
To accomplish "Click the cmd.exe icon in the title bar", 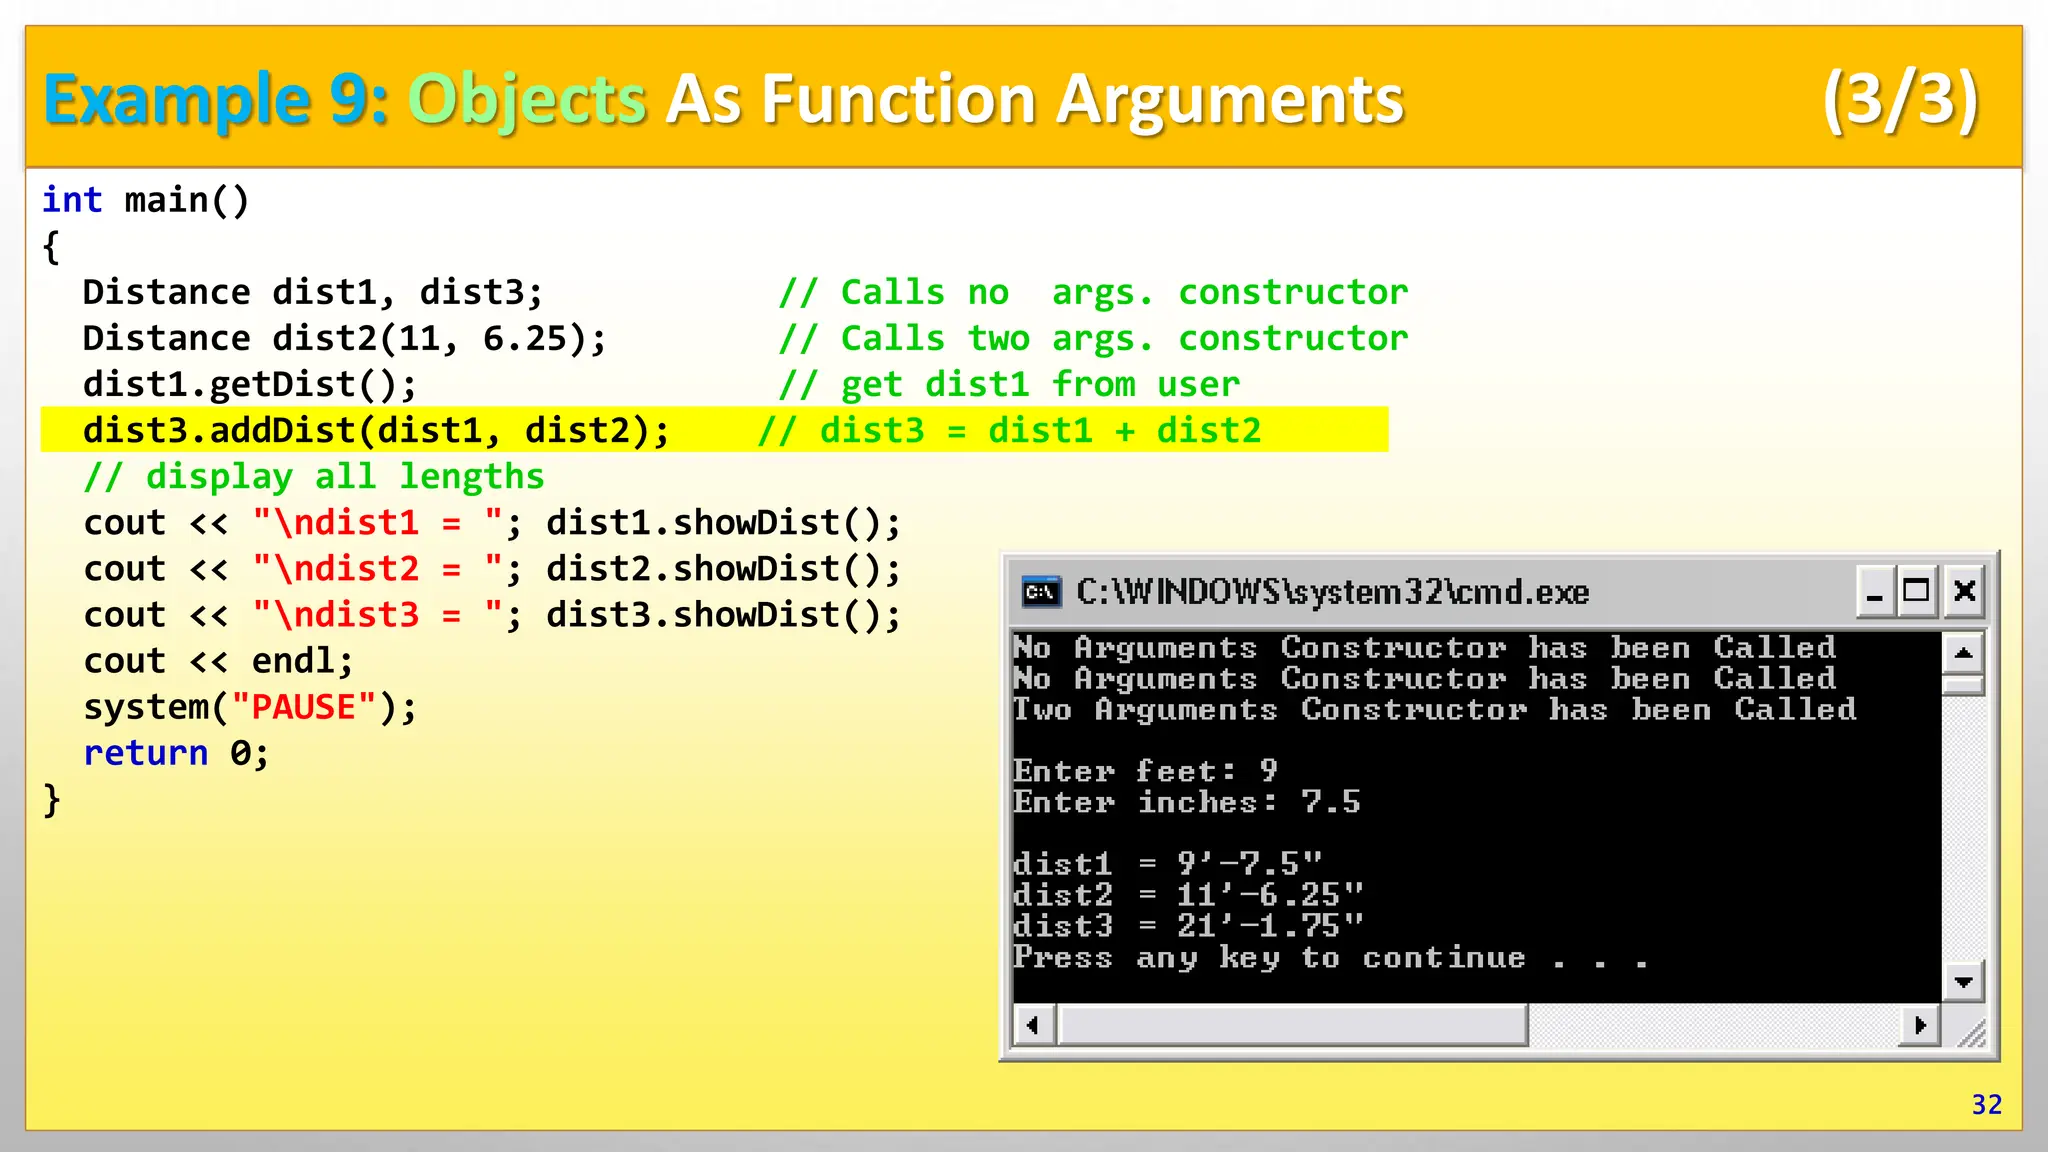I will coord(1041,591).
